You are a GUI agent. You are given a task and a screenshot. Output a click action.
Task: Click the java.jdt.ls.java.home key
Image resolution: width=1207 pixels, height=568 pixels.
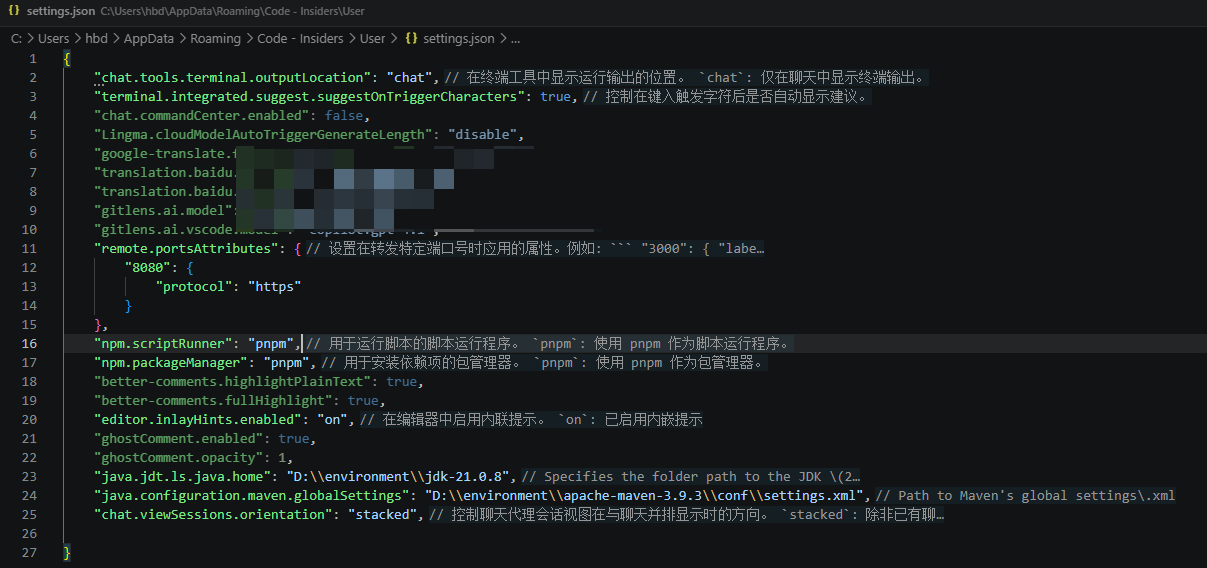[x=183, y=476]
